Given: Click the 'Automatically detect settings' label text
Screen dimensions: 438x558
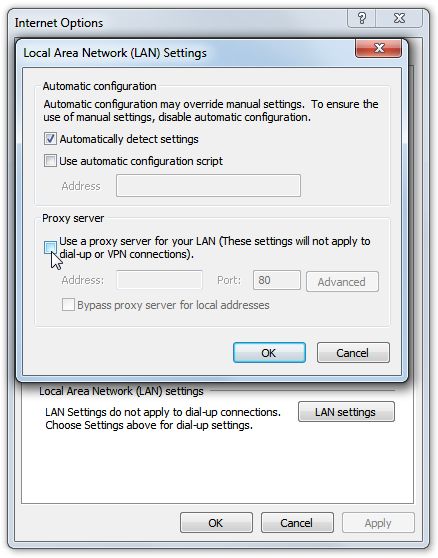Looking at the screenshot, I should click(129, 139).
